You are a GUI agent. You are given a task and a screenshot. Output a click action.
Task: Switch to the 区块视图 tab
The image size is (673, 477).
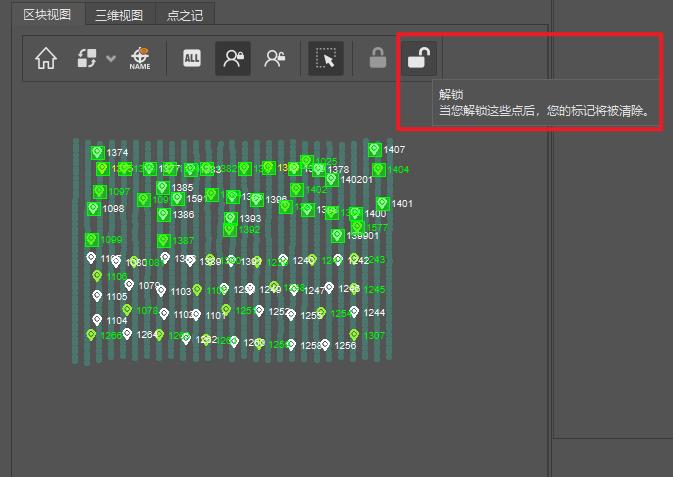pyautogui.click(x=47, y=15)
